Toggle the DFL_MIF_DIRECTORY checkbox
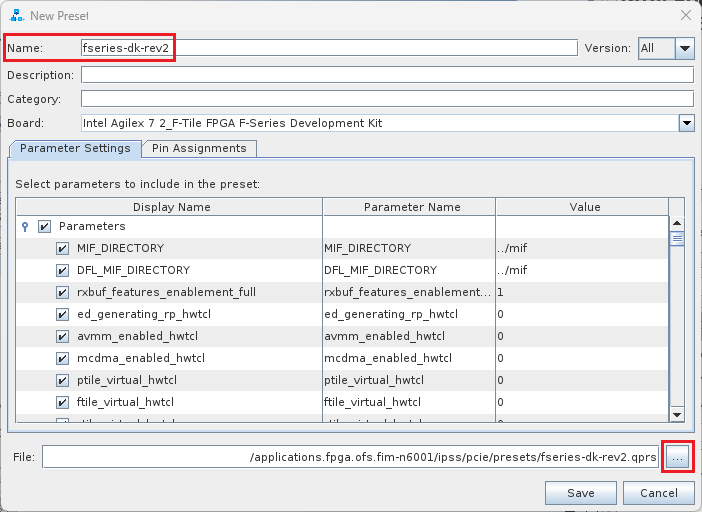The image size is (702, 512). pyautogui.click(x=62, y=270)
